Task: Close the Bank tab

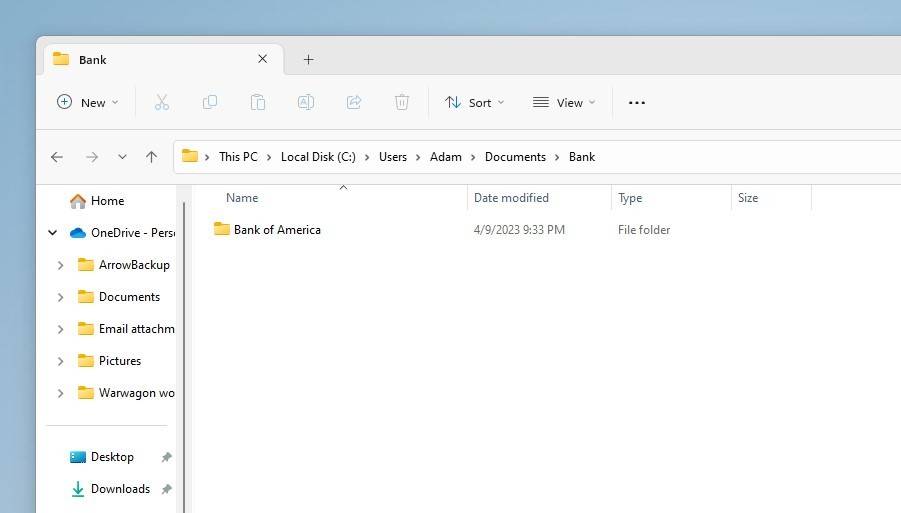Action: (263, 59)
